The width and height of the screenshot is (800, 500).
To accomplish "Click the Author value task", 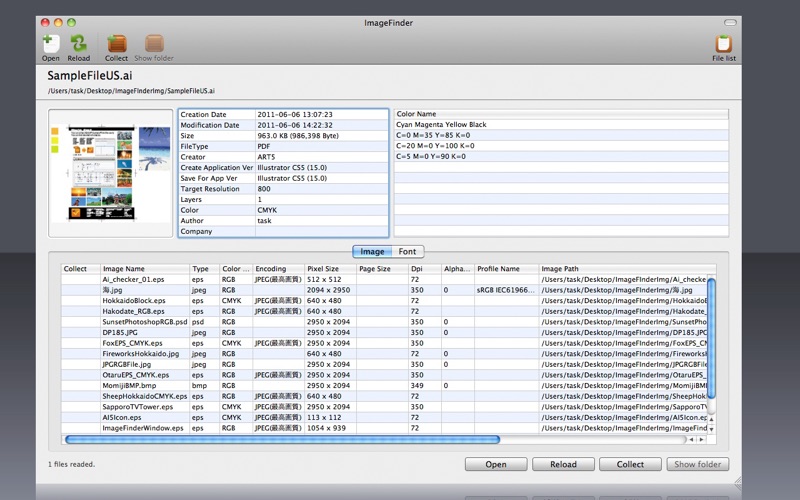I will pos(264,221).
